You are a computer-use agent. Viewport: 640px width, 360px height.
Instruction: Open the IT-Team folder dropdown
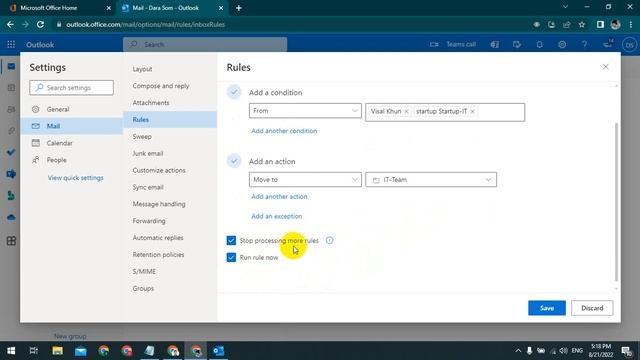click(x=431, y=180)
